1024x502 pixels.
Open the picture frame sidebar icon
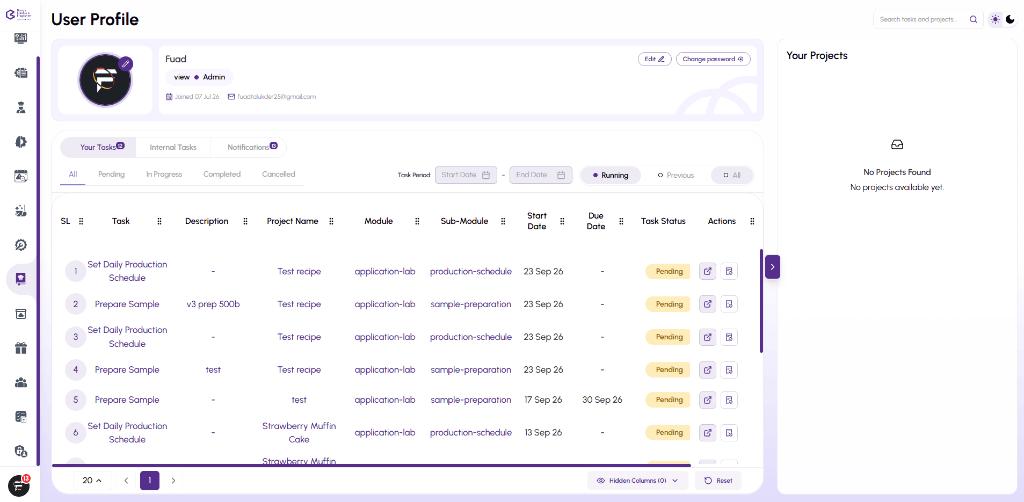click(x=20, y=313)
